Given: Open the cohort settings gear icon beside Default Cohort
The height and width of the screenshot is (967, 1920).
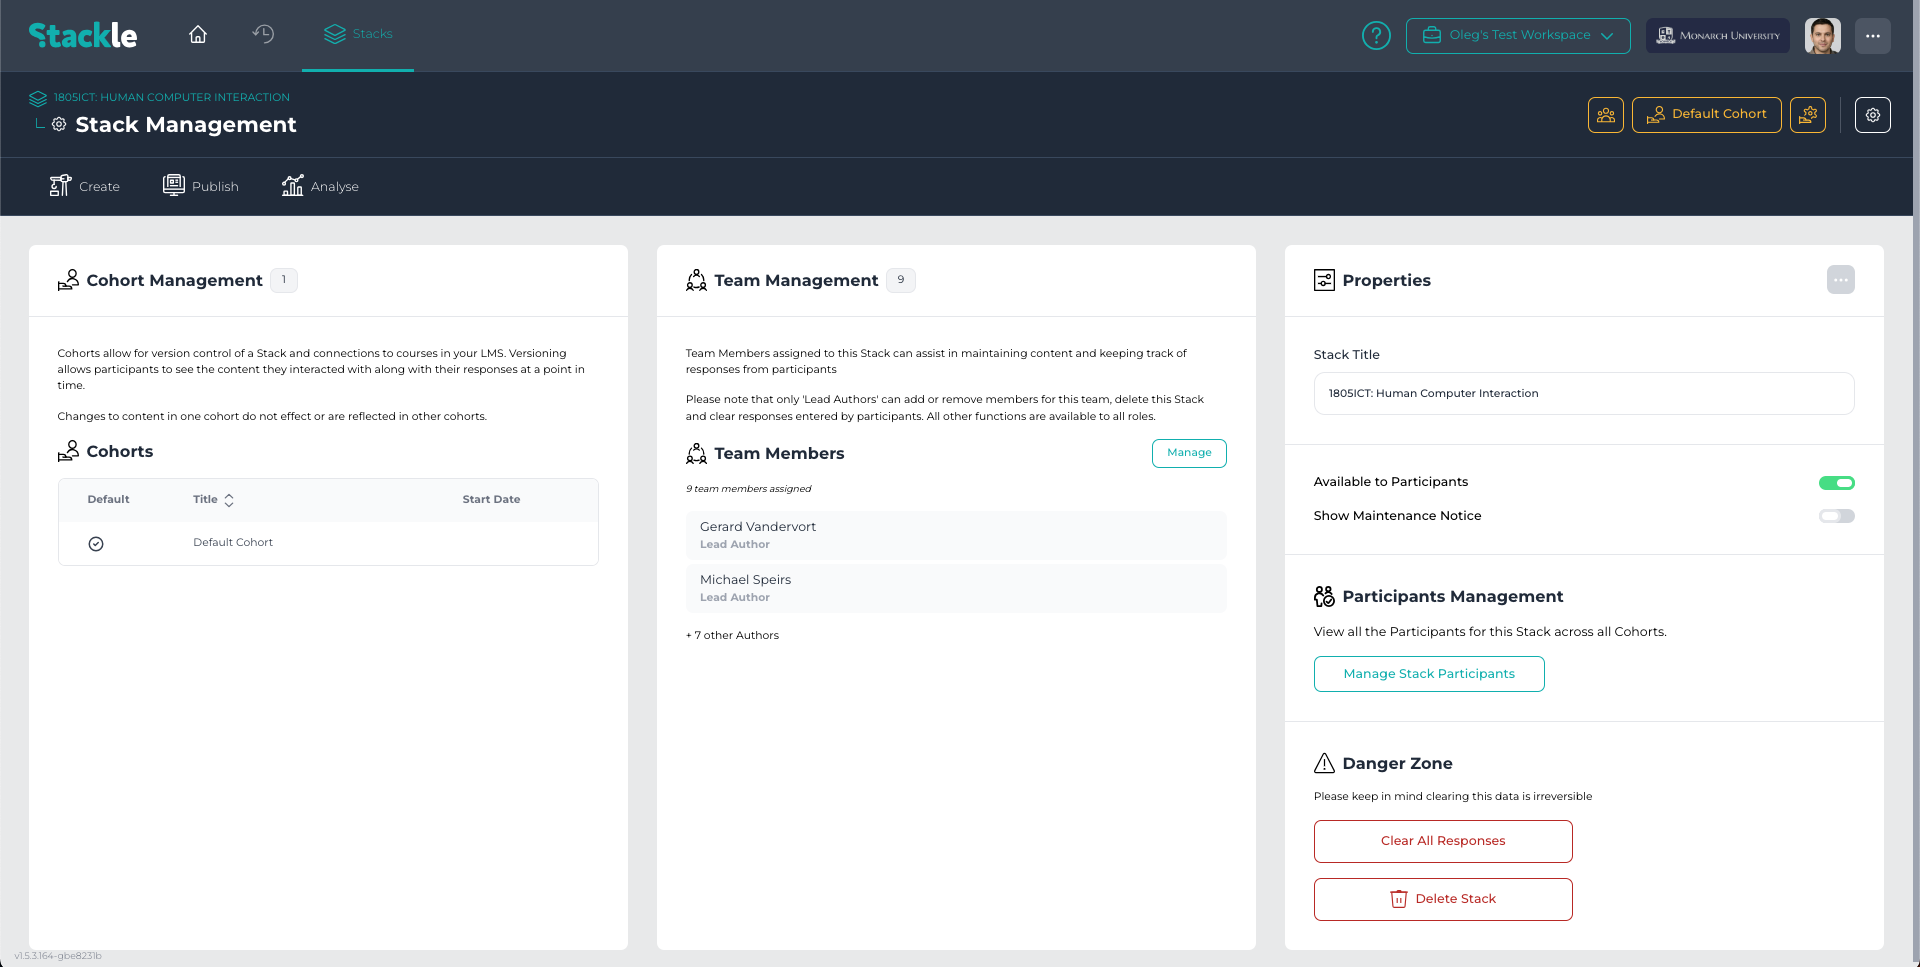Looking at the screenshot, I should [1808, 115].
